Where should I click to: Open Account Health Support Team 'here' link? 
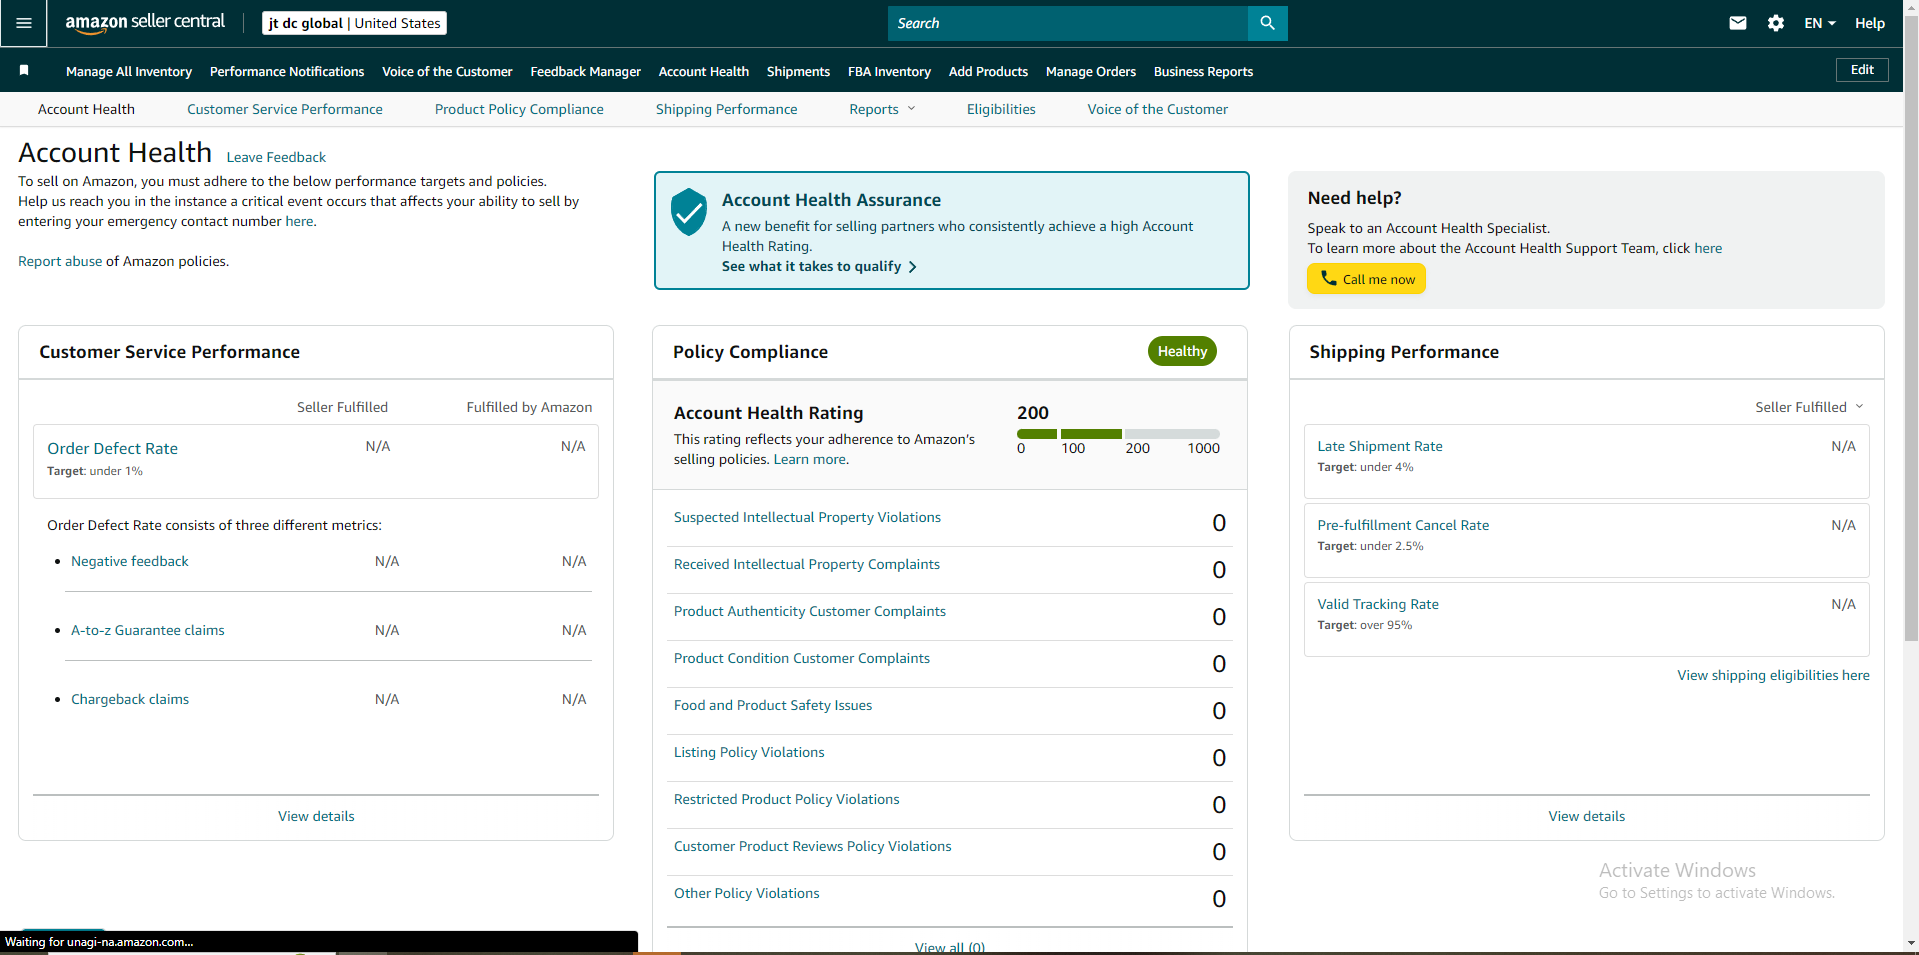coord(1708,248)
